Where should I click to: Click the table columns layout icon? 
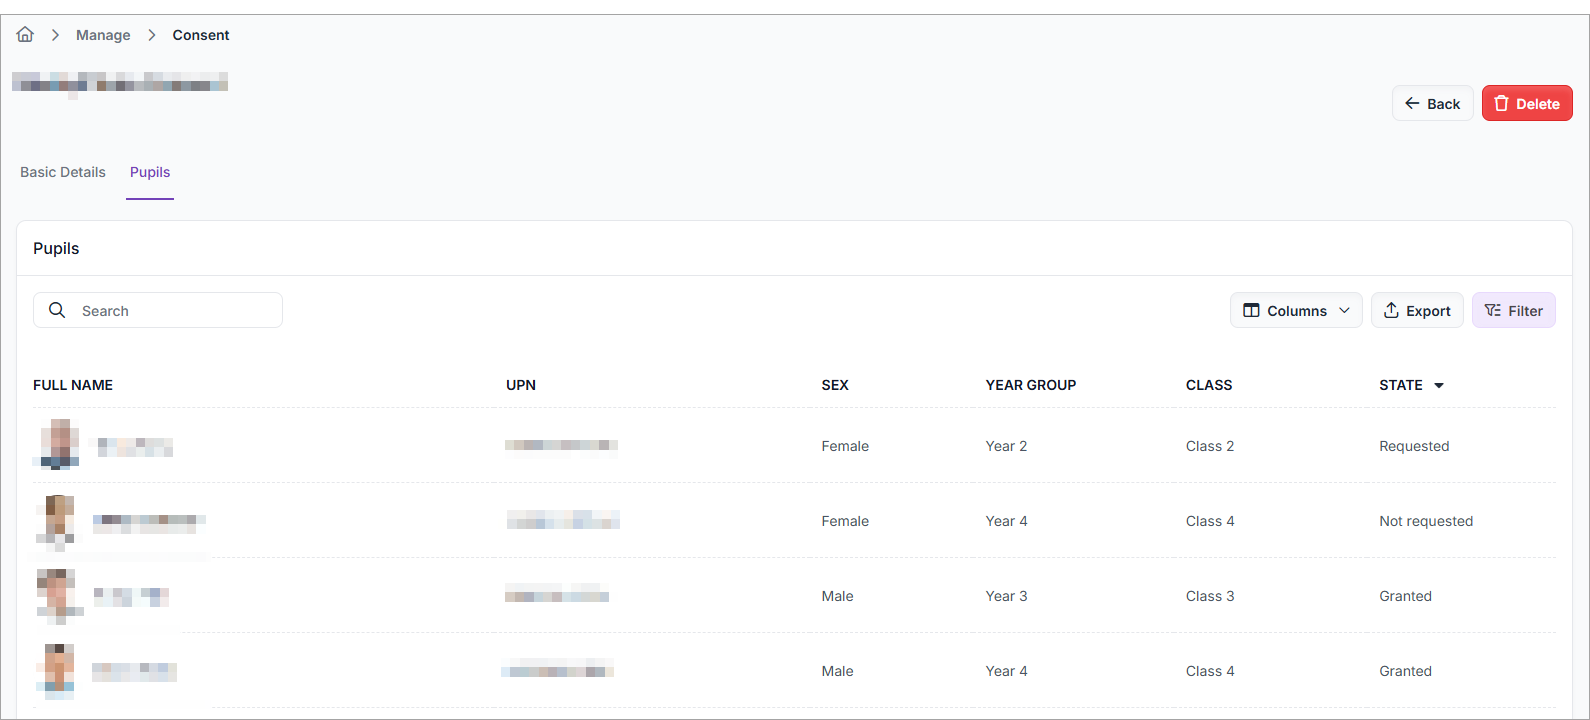click(1251, 311)
